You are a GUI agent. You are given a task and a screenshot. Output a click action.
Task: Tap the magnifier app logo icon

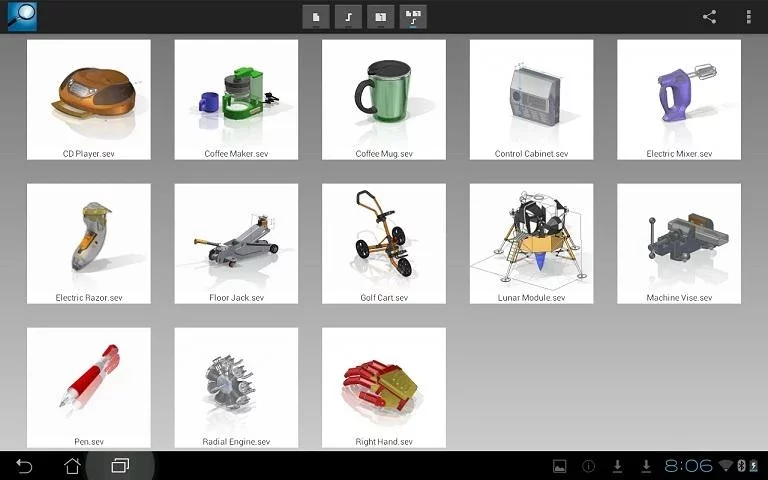pyautogui.click(x=22, y=17)
